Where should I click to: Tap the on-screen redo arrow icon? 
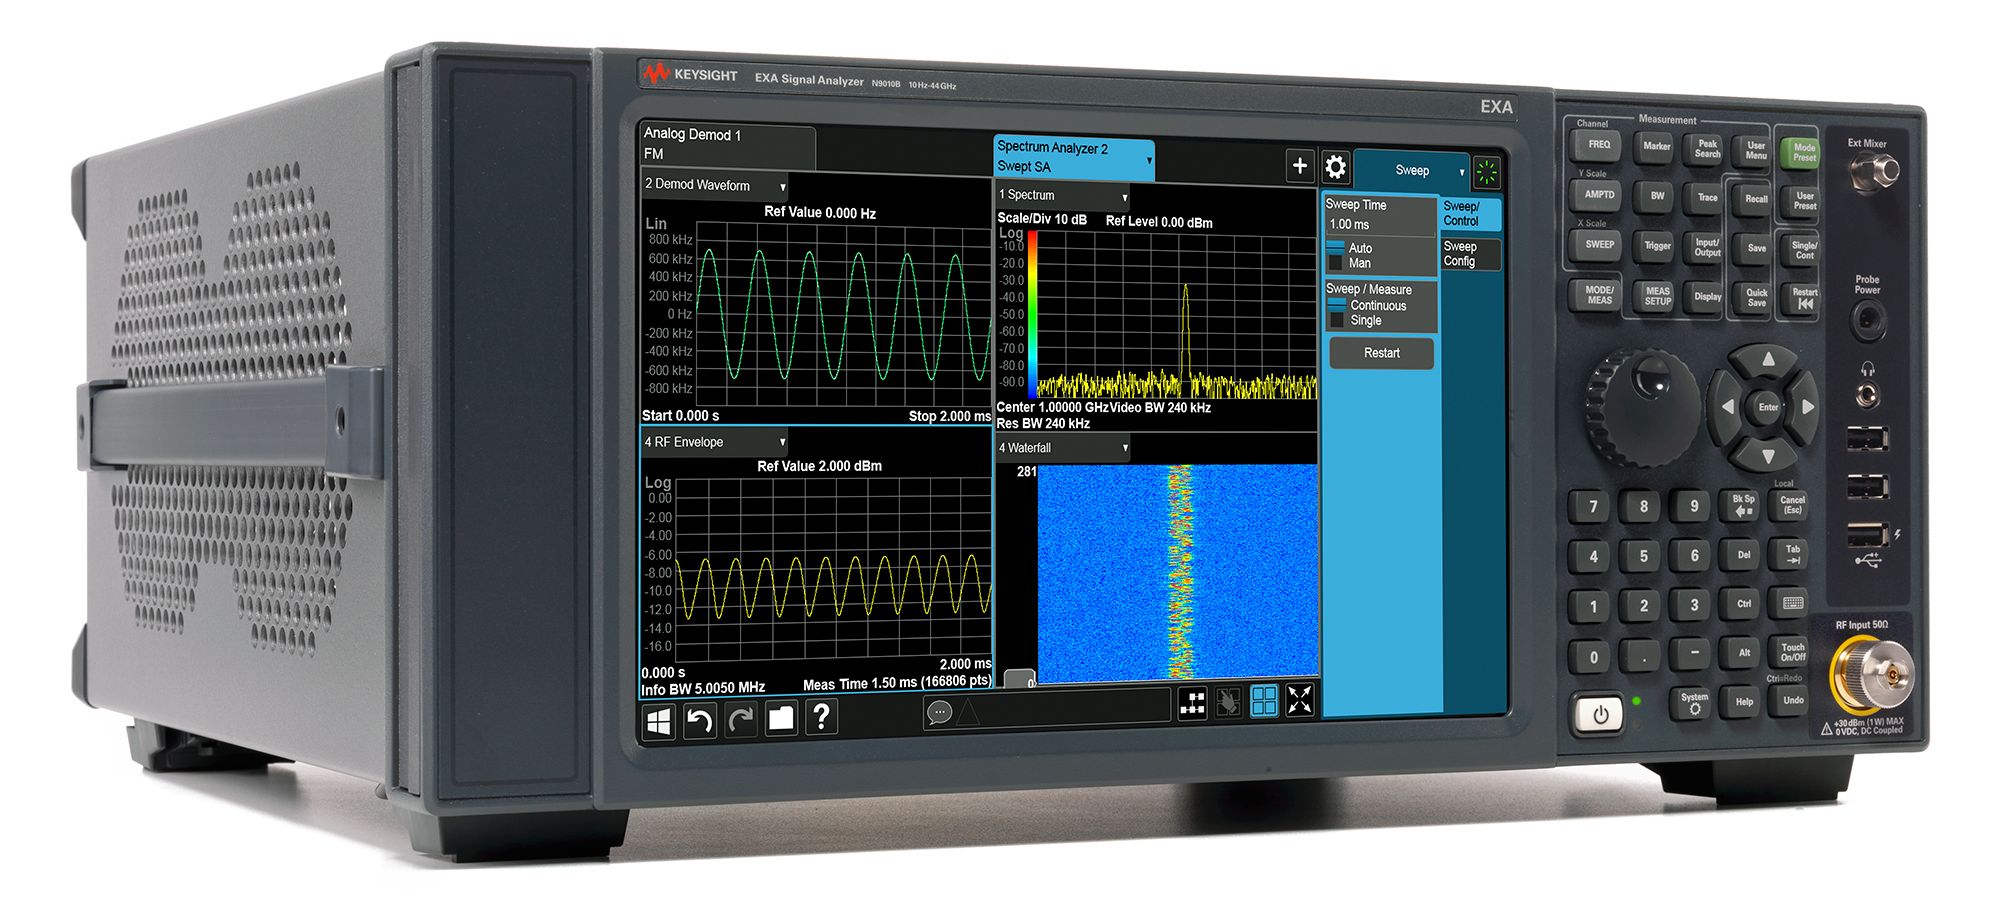[x=741, y=719]
